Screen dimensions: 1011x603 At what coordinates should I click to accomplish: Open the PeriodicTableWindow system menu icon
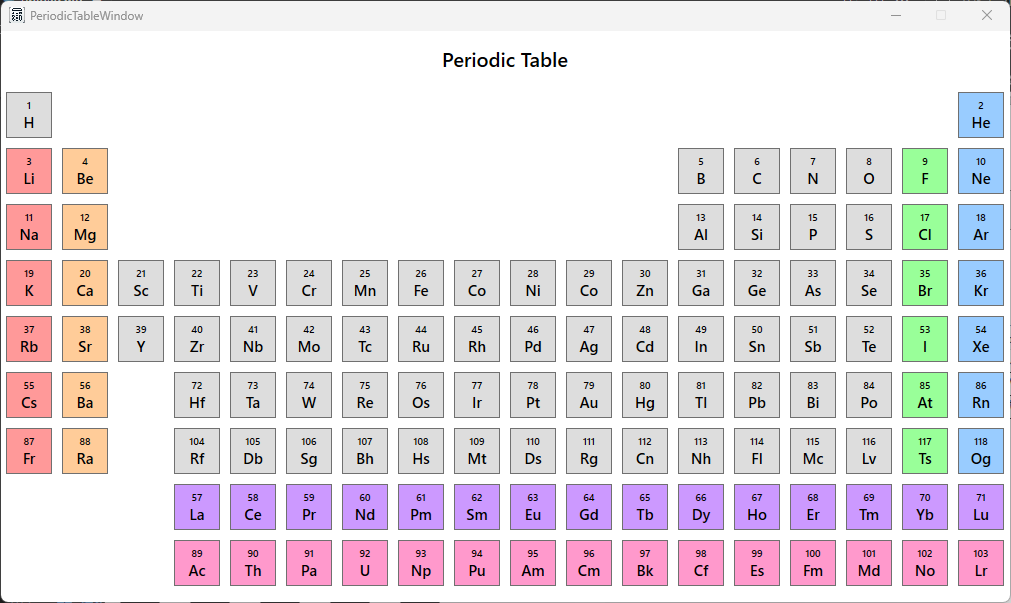[16, 15]
